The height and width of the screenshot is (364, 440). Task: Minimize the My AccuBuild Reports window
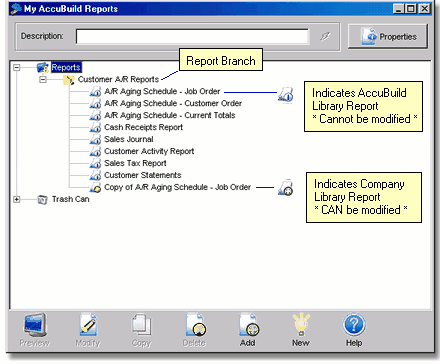click(x=398, y=9)
